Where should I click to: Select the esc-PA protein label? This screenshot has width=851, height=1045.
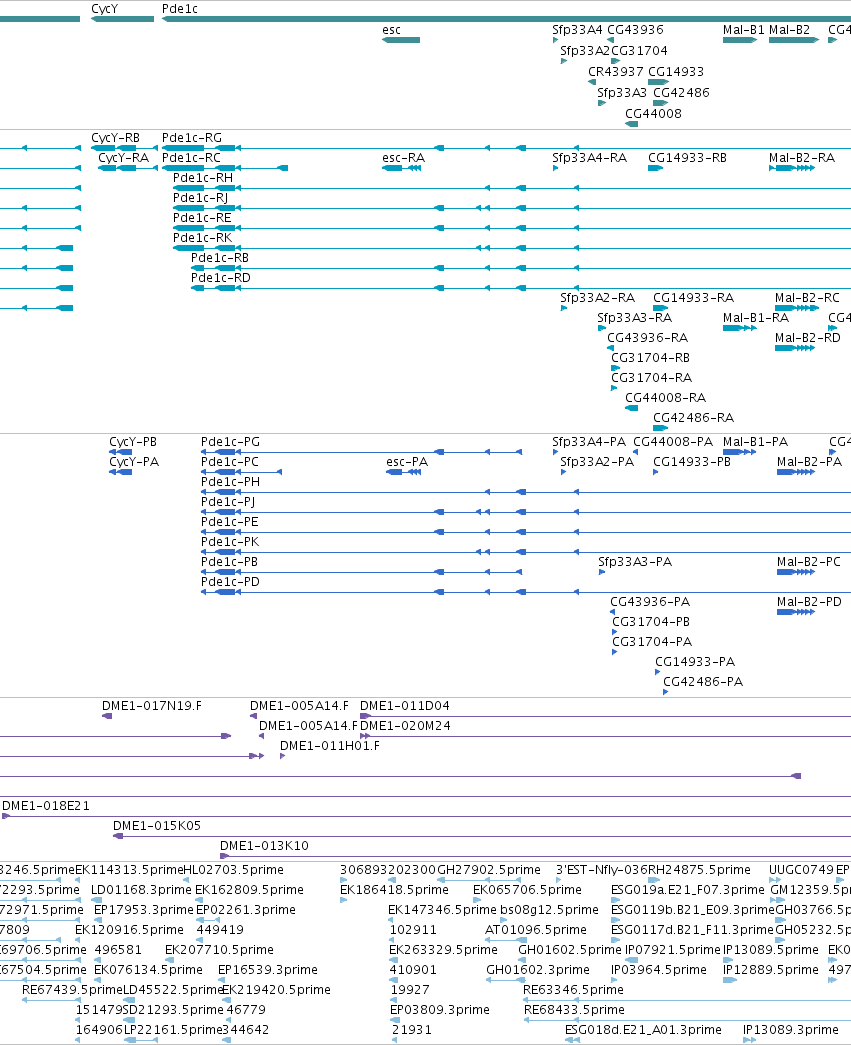[407, 461]
